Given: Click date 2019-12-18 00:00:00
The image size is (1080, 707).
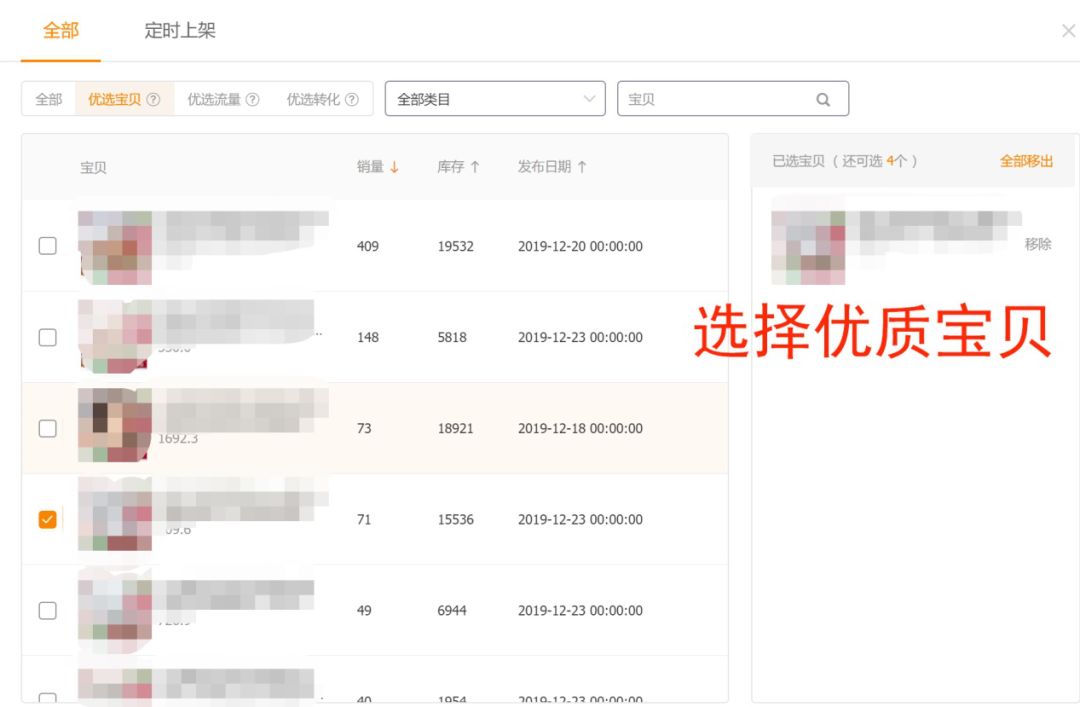Looking at the screenshot, I should (580, 428).
